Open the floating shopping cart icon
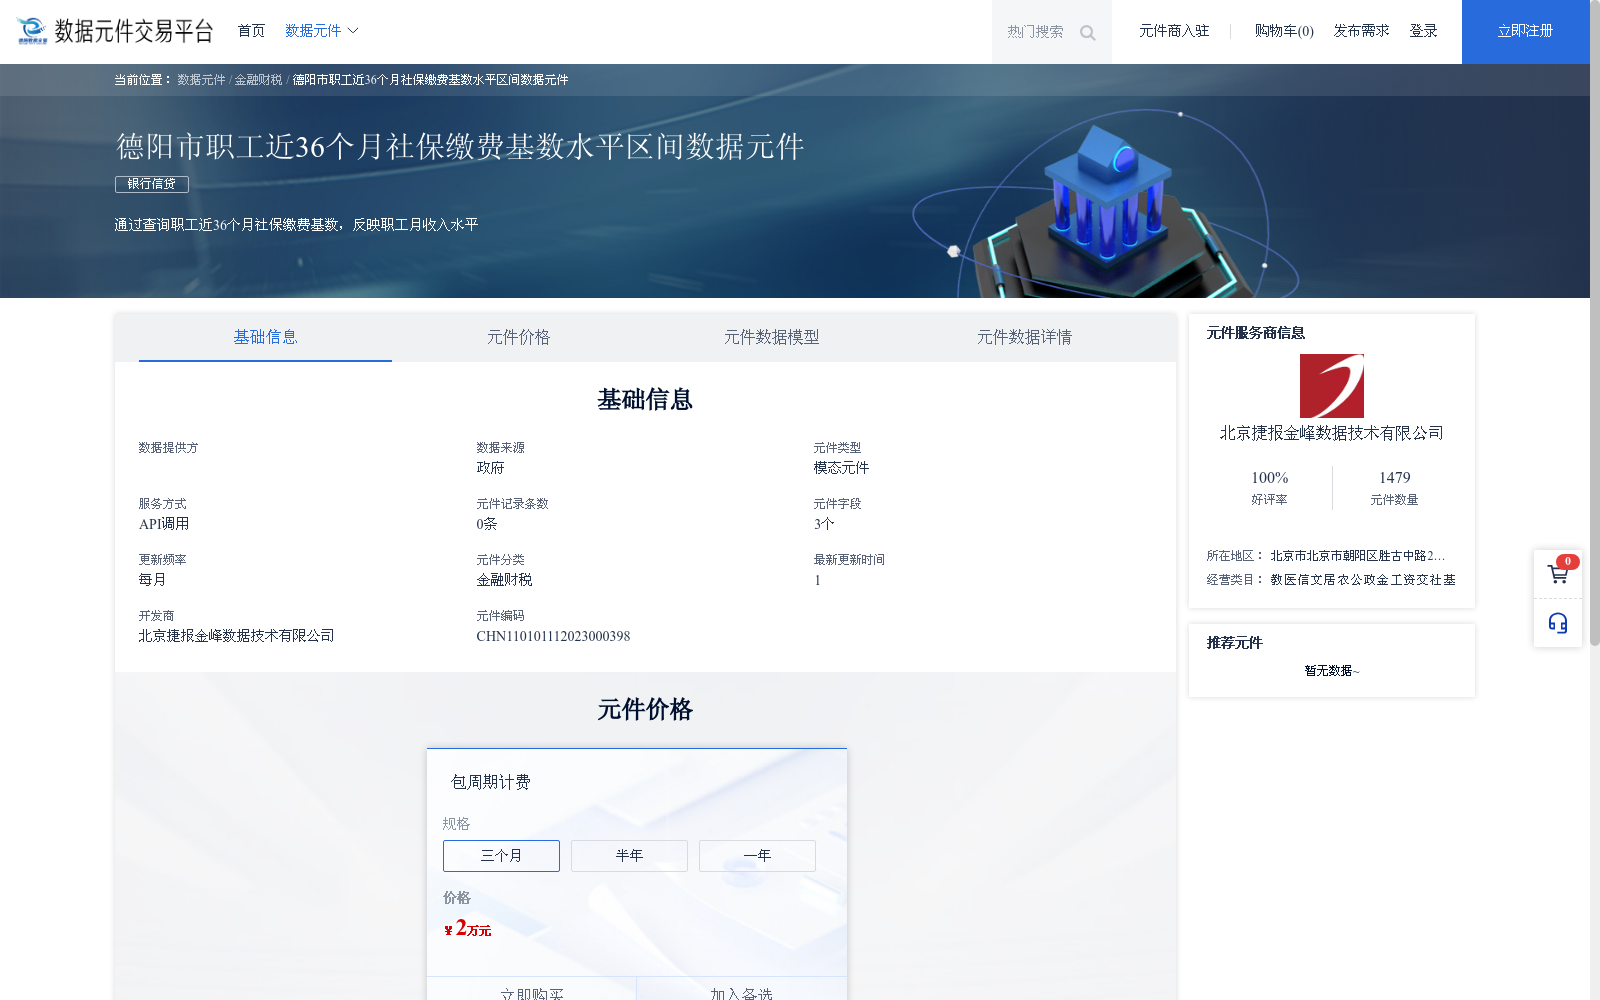1600x1000 pixels. 1558,574
